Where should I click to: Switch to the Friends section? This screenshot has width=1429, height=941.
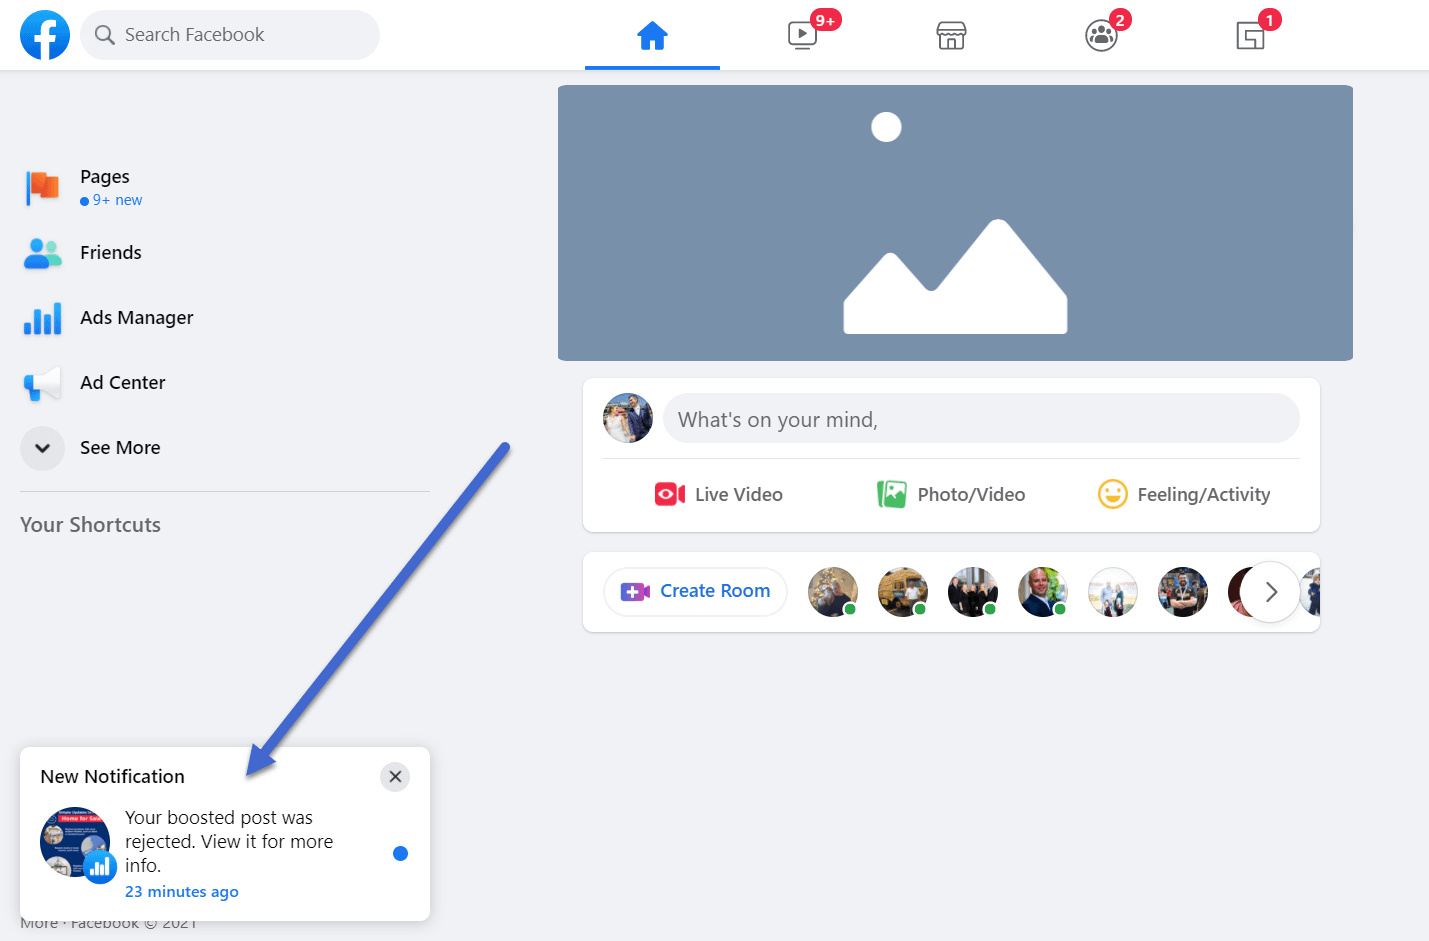coord(110,252)
